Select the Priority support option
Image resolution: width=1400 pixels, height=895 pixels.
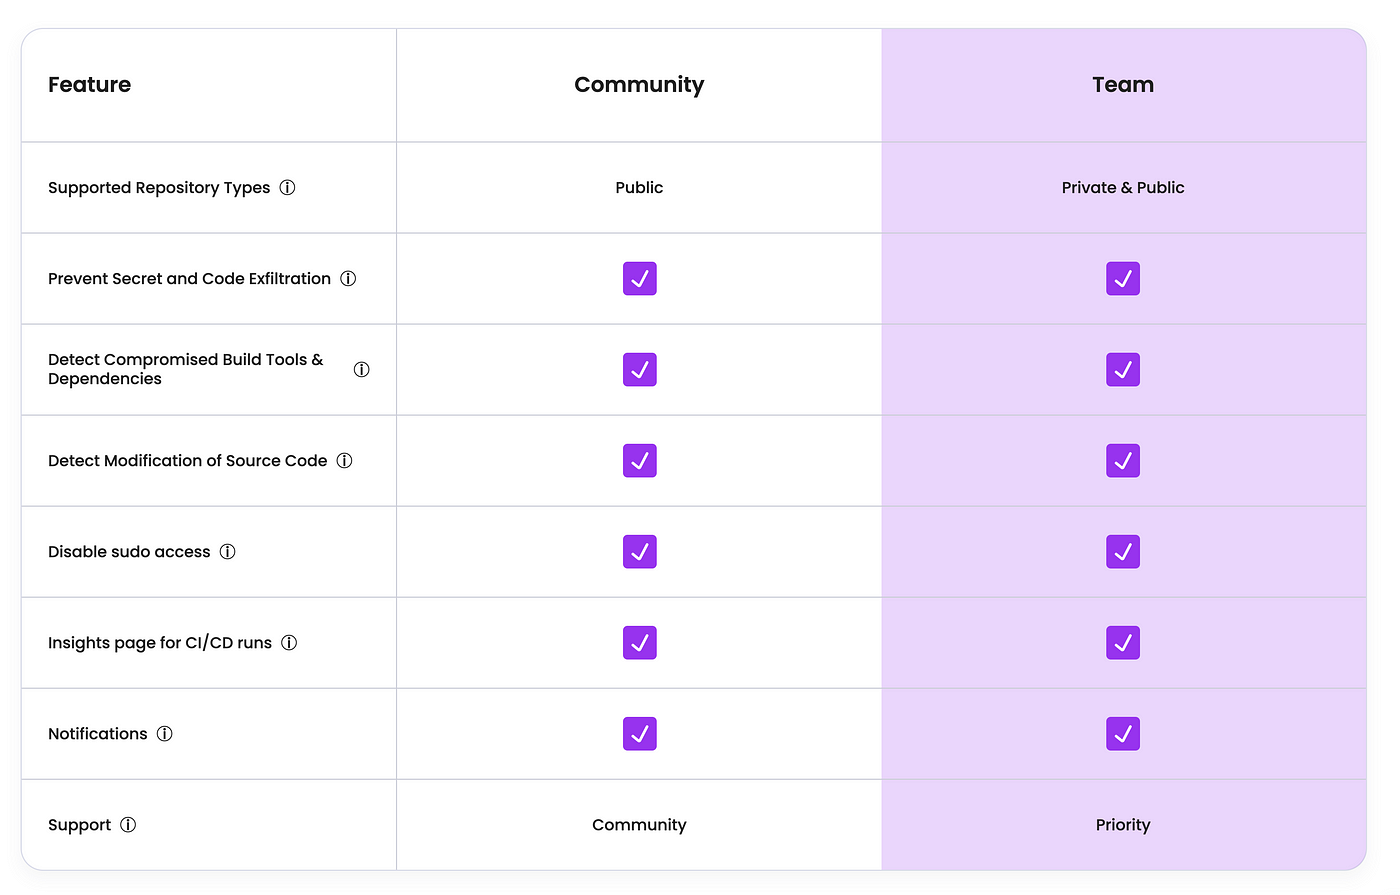click(1123, 825)
